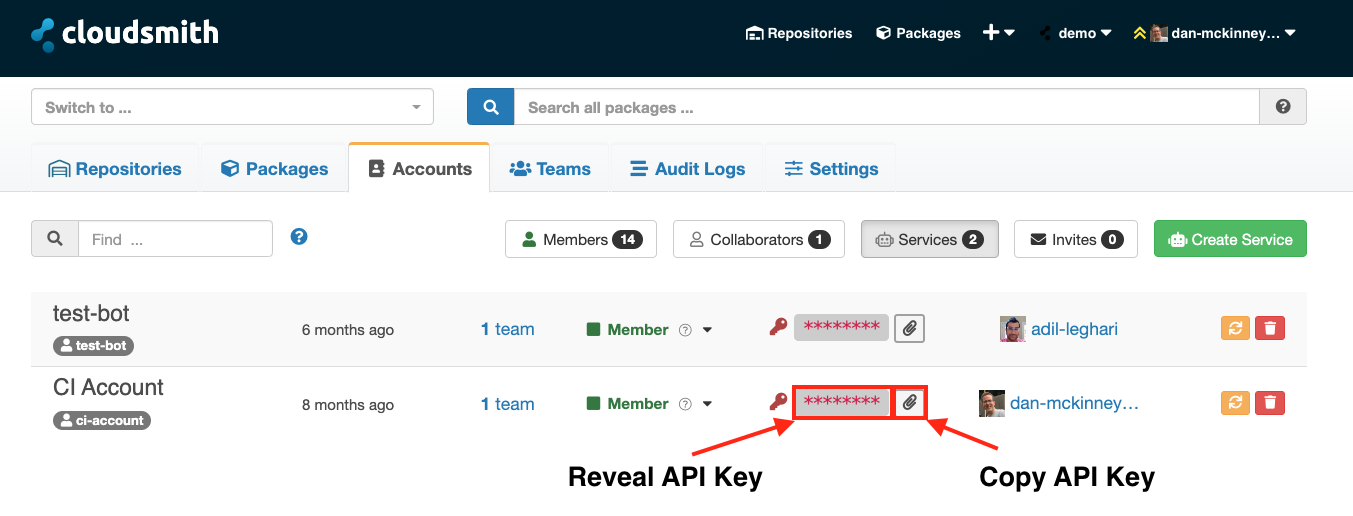Select the Accounts tab

419,169
